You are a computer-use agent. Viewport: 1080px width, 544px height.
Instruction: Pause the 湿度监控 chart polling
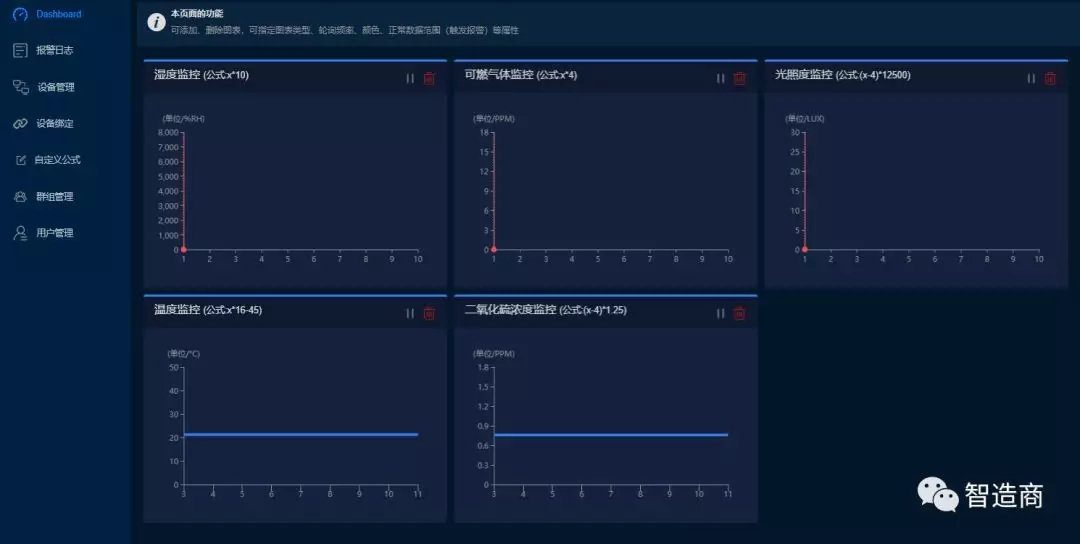410,78
